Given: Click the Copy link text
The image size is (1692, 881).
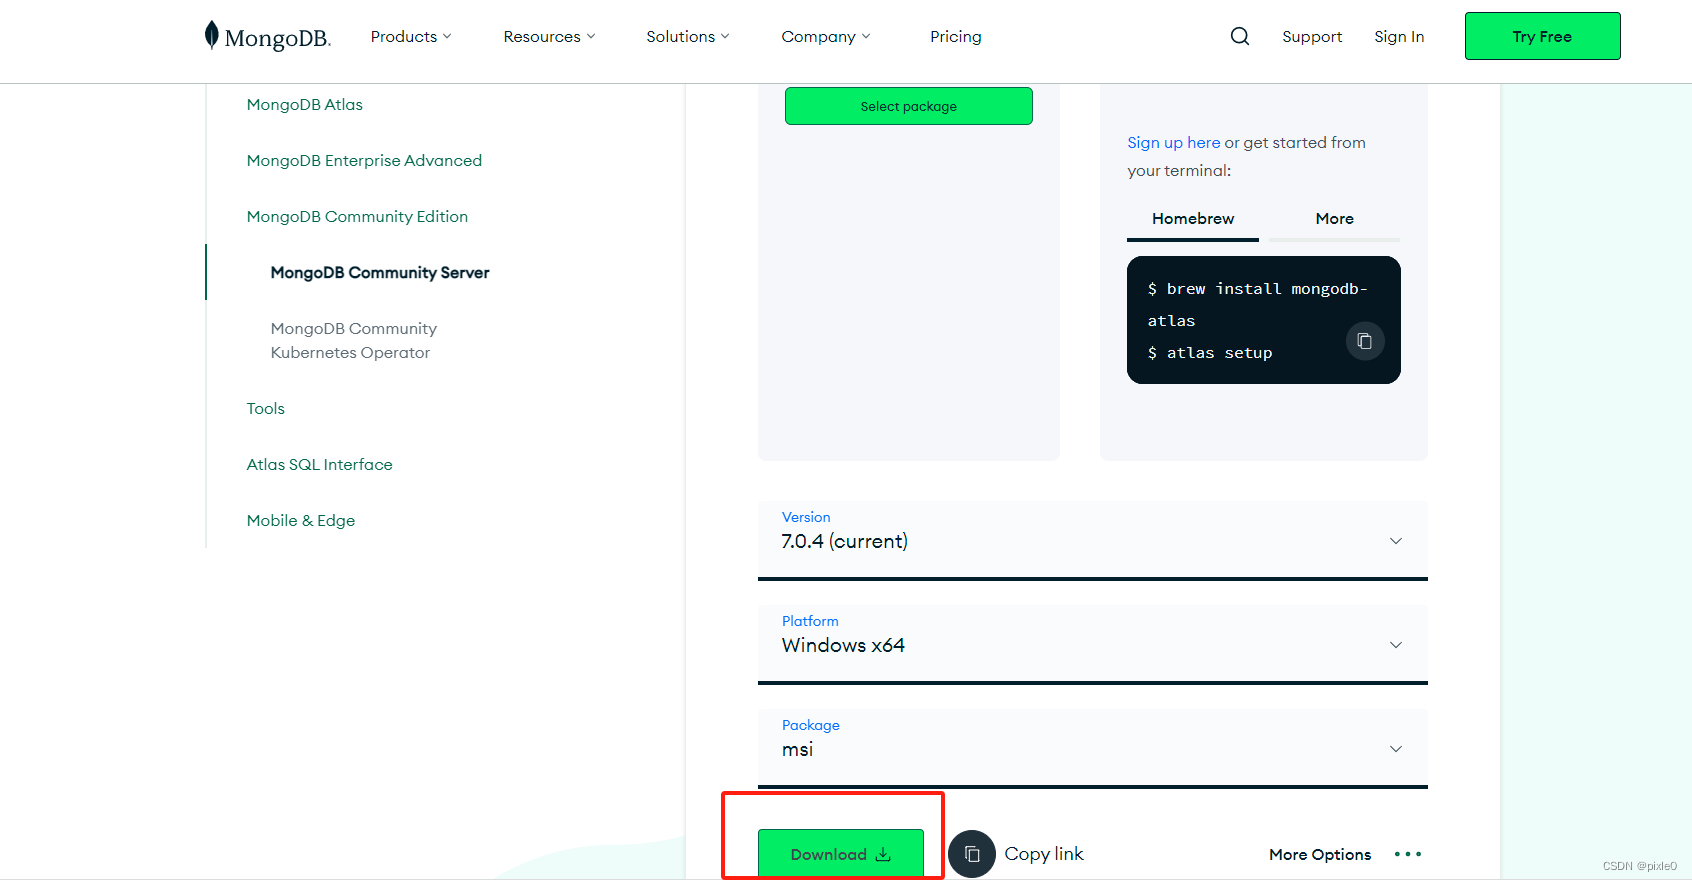Looking at the screenshot, I should 1044,854.
